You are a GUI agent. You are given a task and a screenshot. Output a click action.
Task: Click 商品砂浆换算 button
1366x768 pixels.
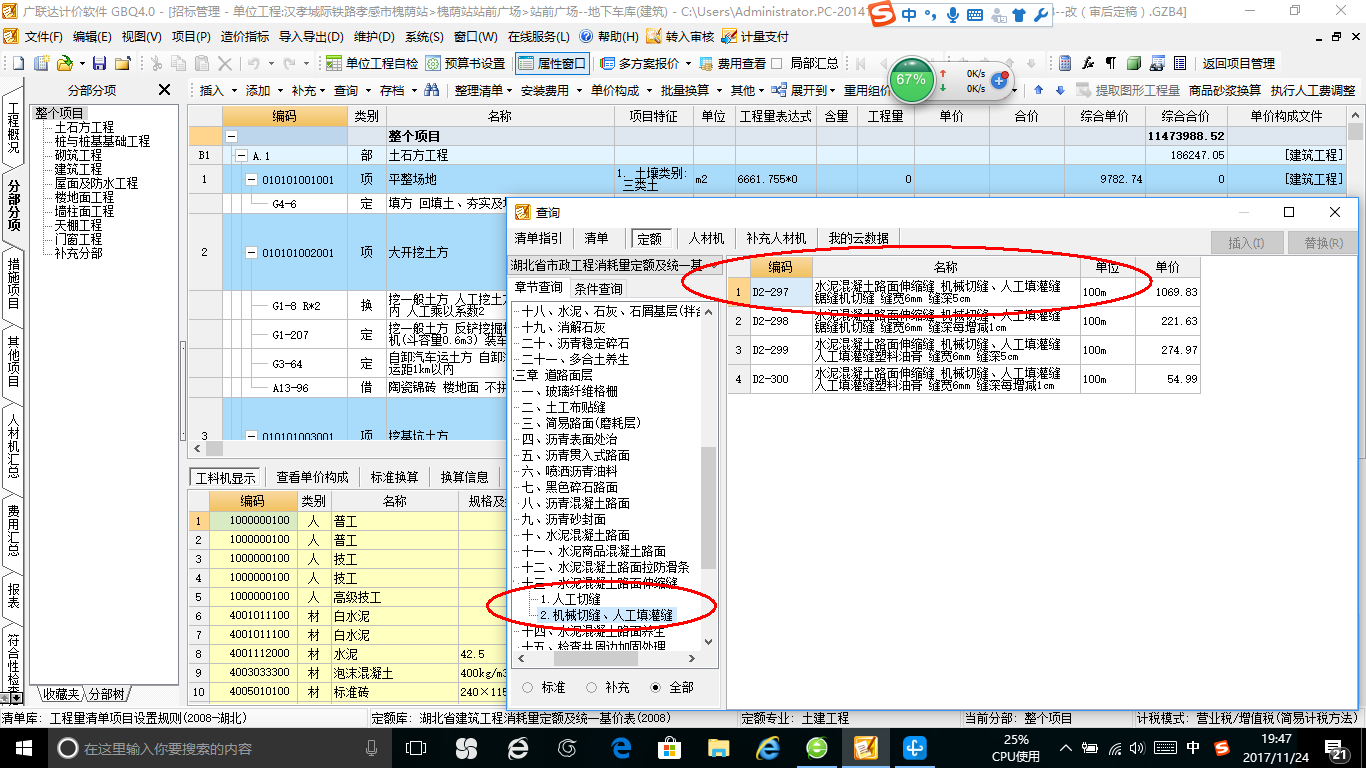coord(1225,90)
